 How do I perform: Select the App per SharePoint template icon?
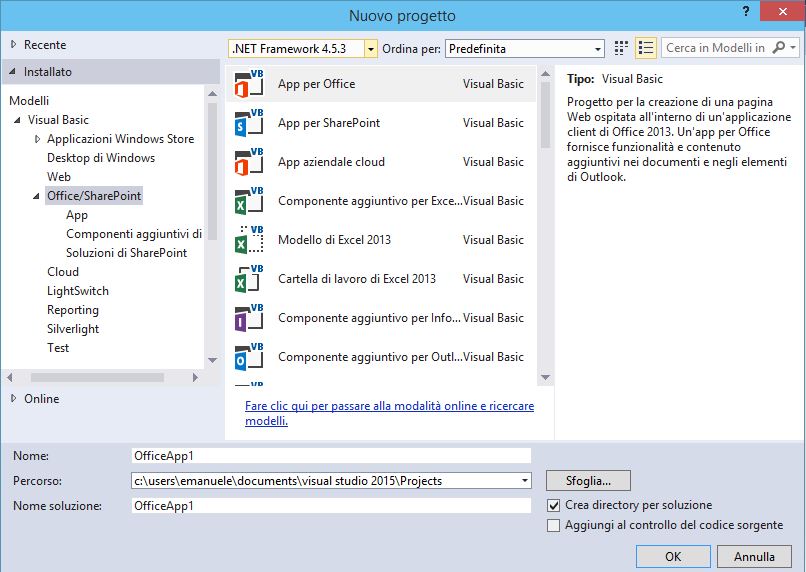click(249, 123)
